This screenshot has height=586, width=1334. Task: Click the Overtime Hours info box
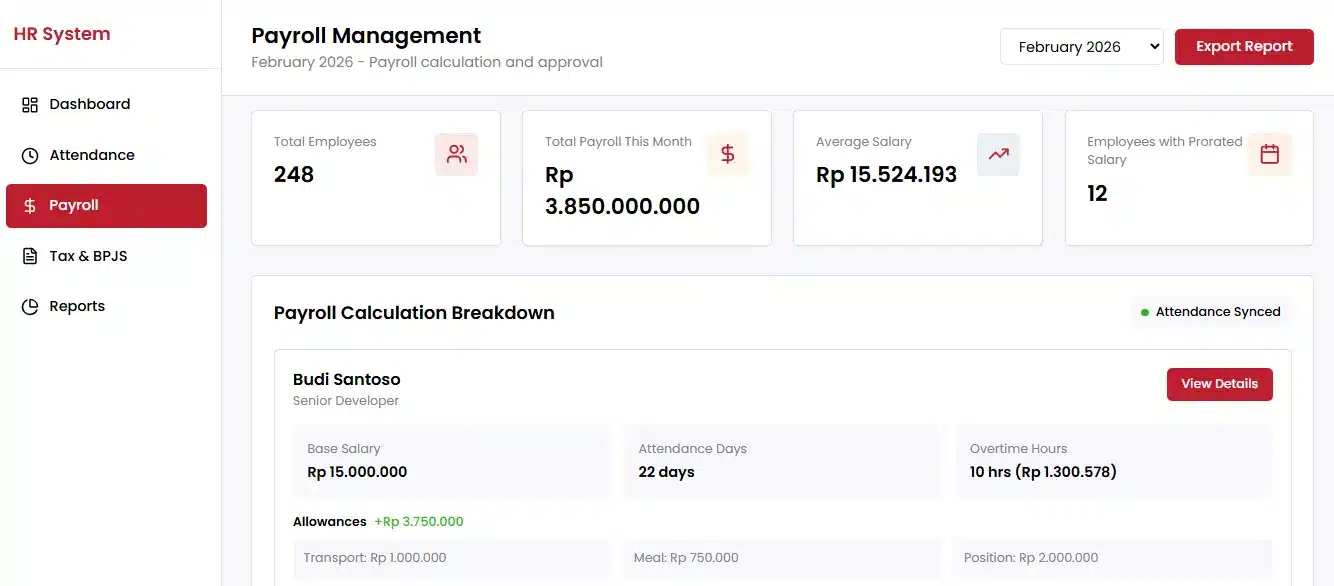click(x=1113, y=461)
